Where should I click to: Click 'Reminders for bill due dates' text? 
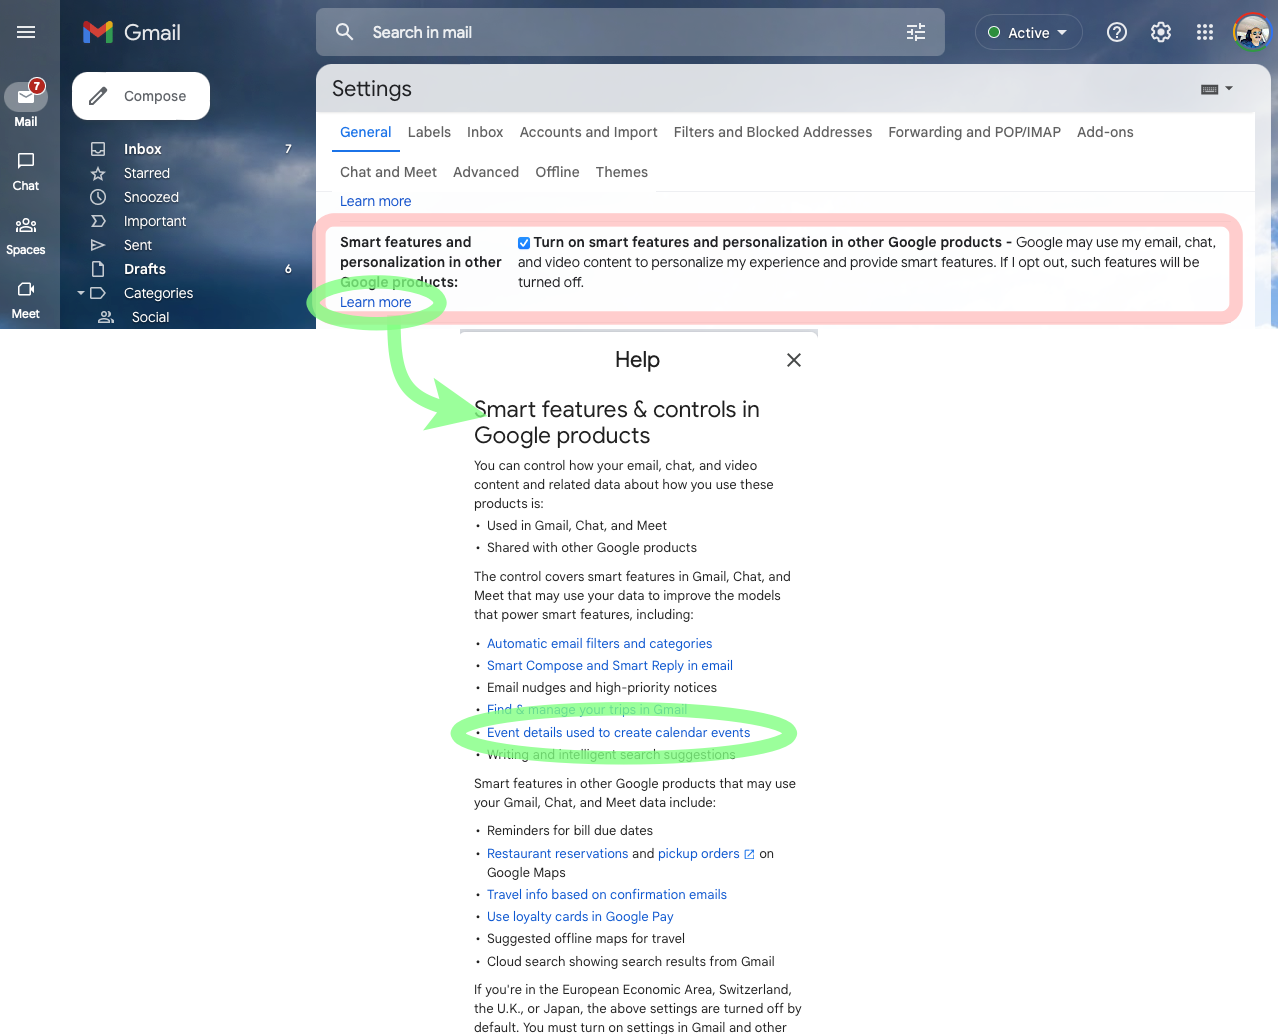pos(570,831)
